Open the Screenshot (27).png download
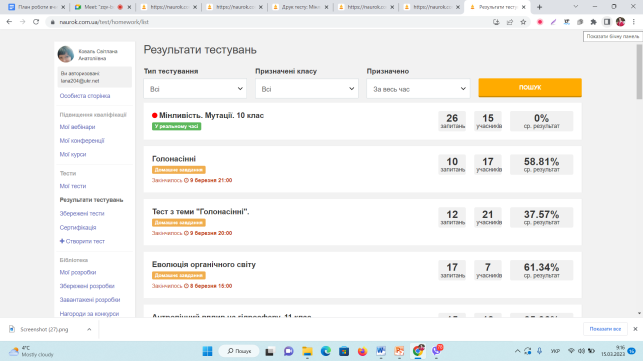 44,329
